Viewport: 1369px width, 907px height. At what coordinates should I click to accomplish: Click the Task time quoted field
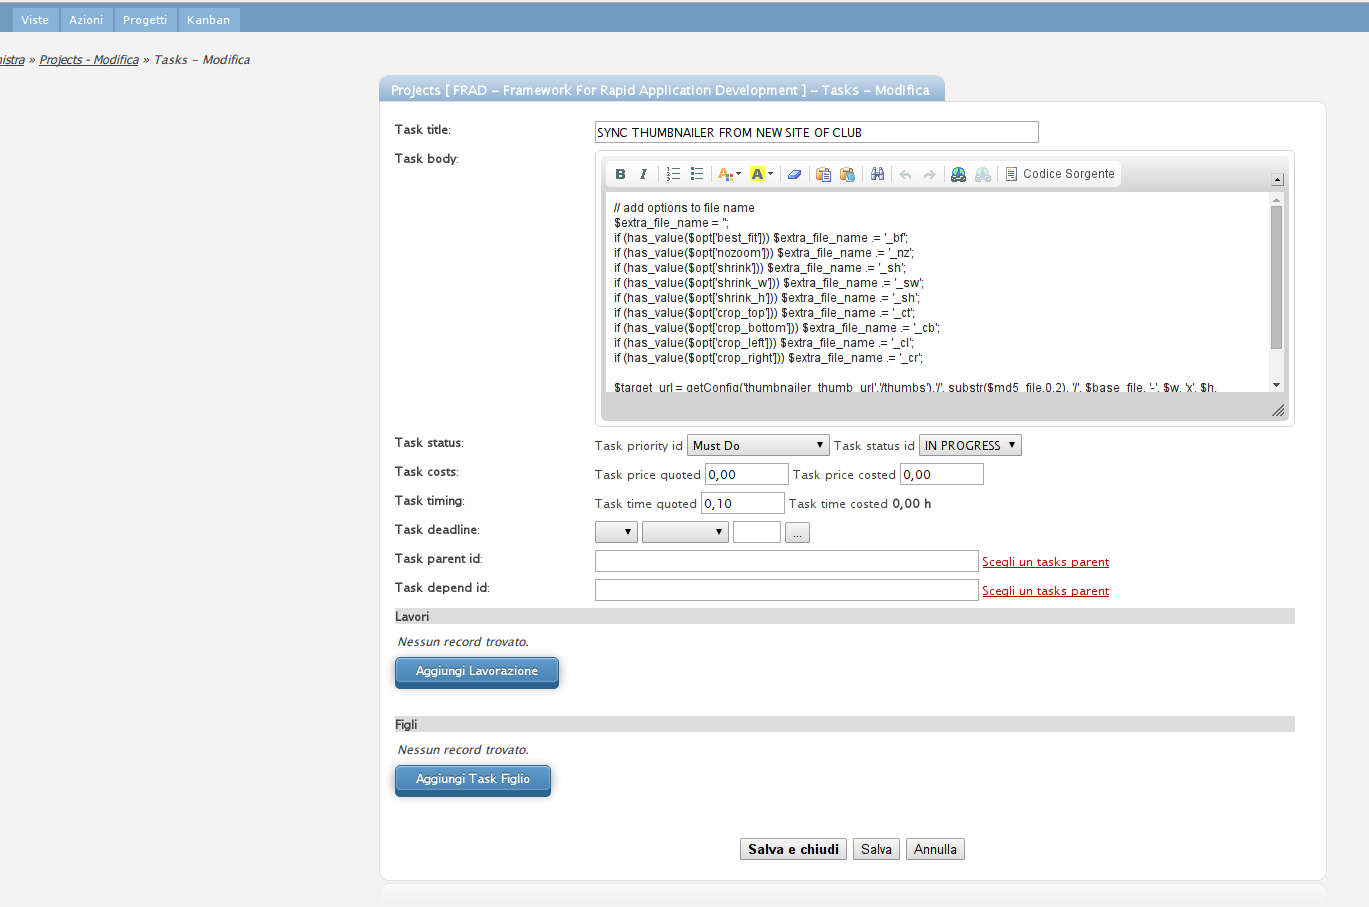(x=743, y=503)
